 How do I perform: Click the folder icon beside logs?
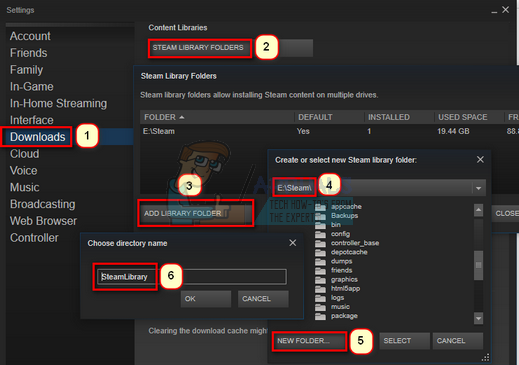point(320,297)
